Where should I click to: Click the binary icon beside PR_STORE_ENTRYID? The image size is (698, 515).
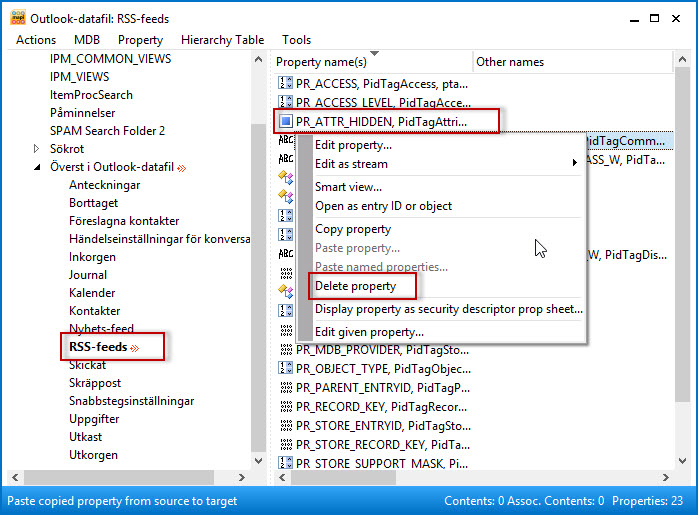[286, 426]
